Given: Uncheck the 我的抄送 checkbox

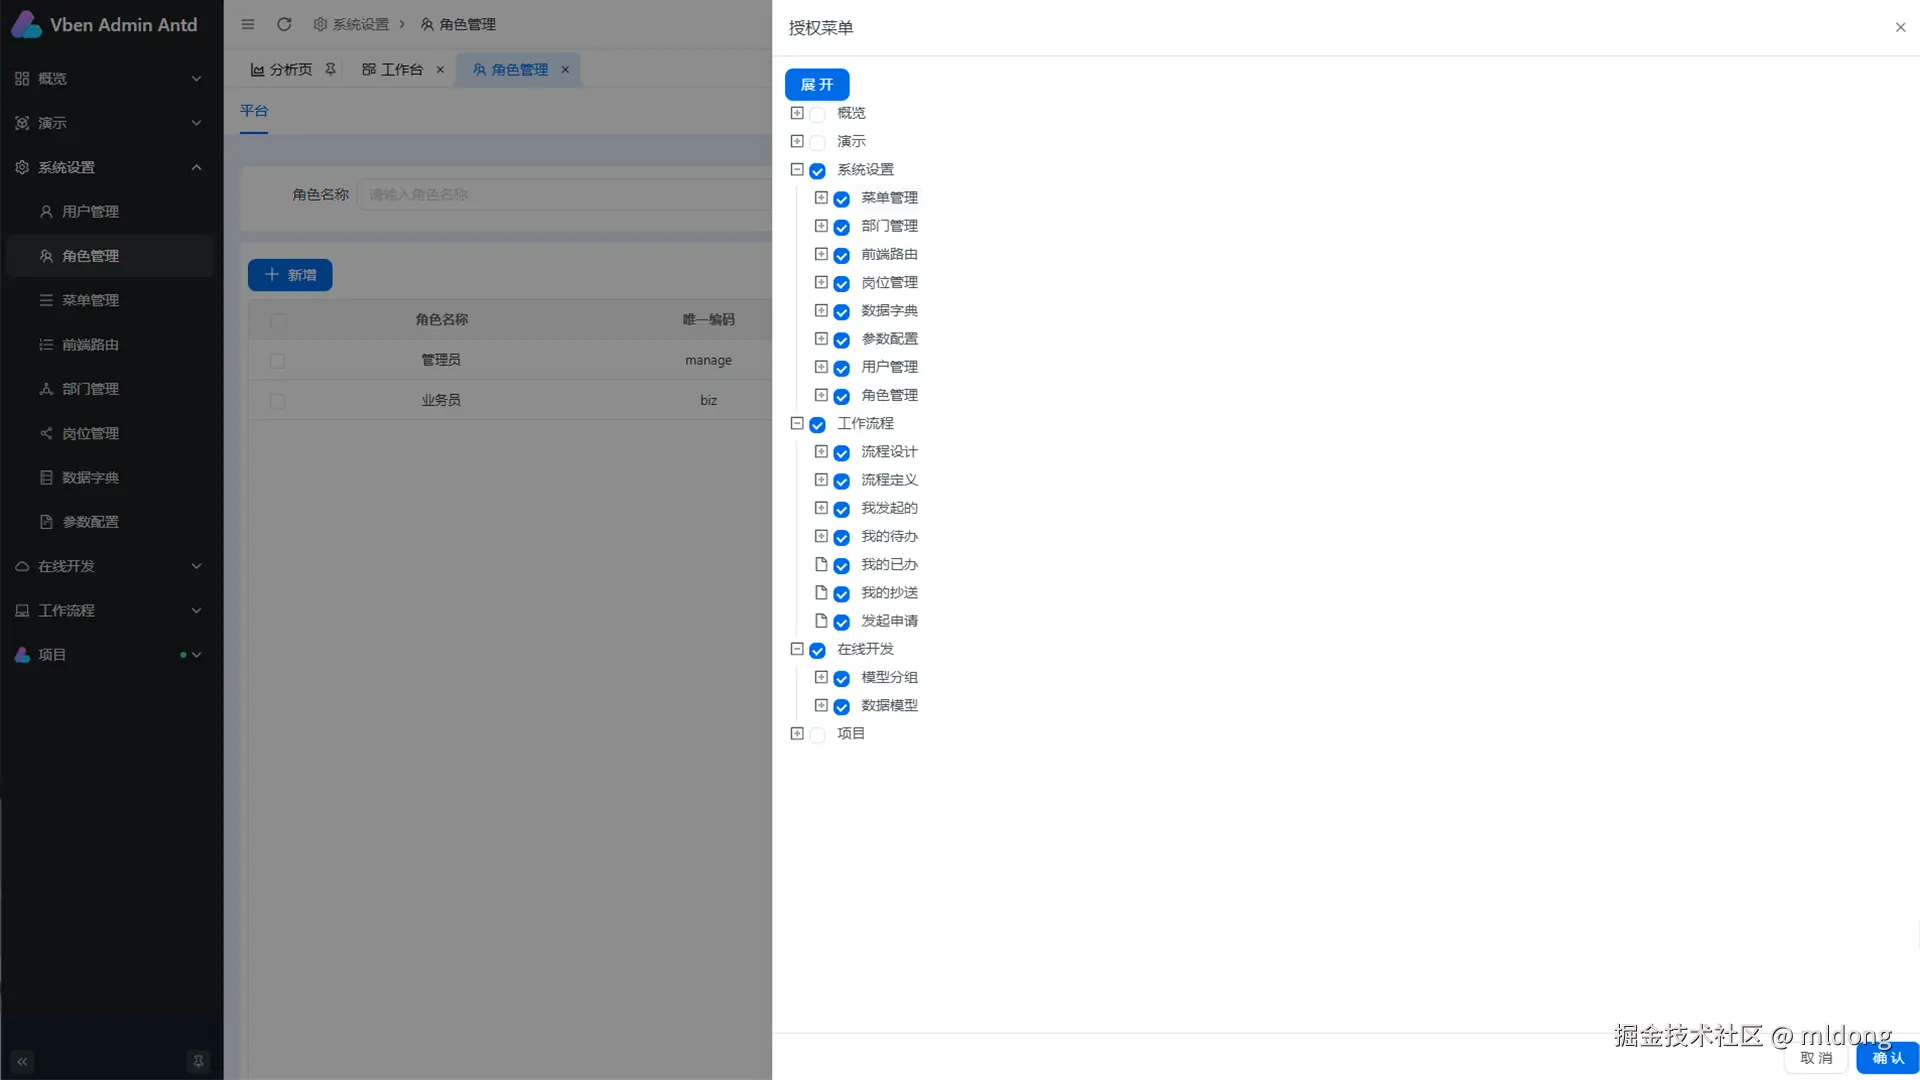Looking at the screenshot, I should point(842,594).
